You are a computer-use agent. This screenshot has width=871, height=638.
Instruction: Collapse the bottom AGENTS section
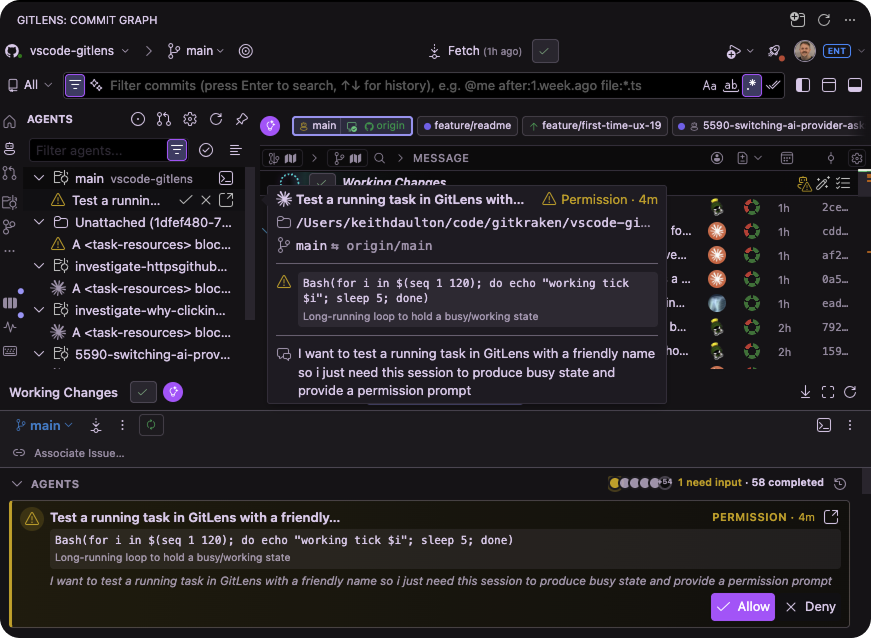coord(17,484)
